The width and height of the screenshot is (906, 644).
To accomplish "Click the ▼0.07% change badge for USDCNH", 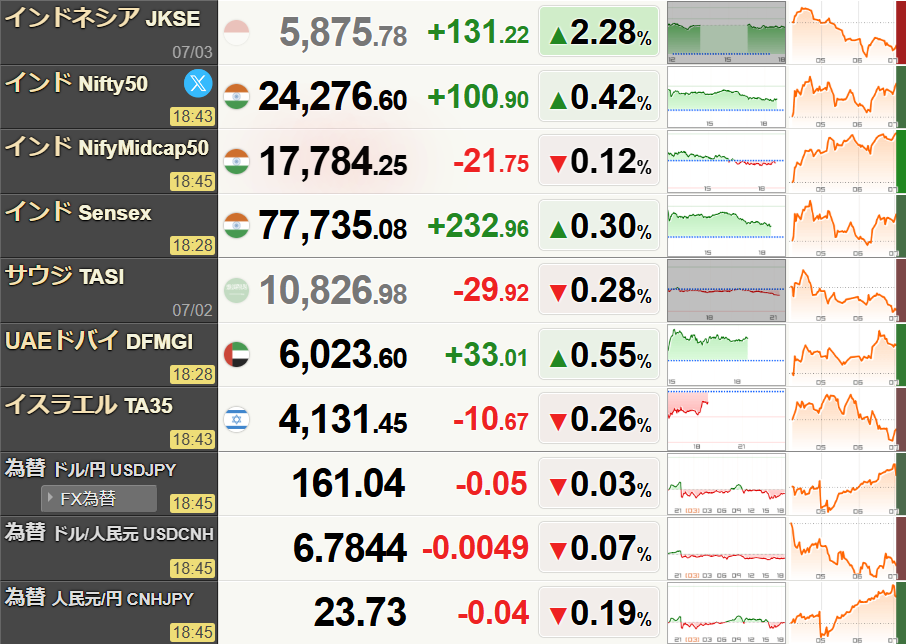I will pyautogui.click(x=599, y=548).
